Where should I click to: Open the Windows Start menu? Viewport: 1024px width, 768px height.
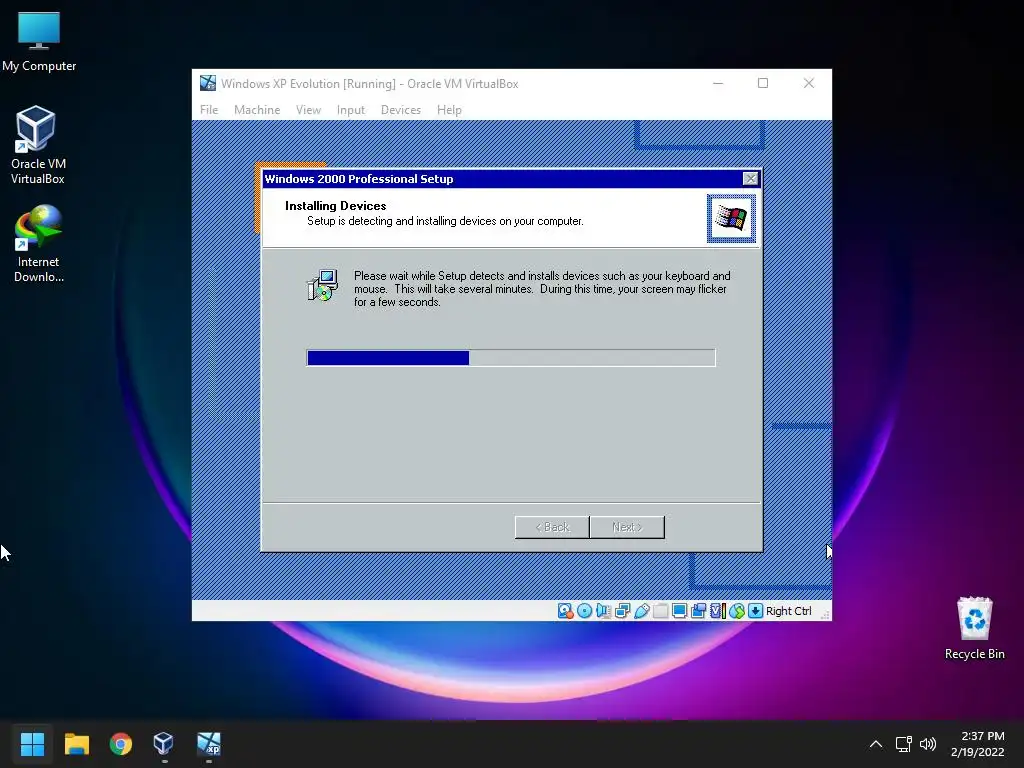click(32, 743)
